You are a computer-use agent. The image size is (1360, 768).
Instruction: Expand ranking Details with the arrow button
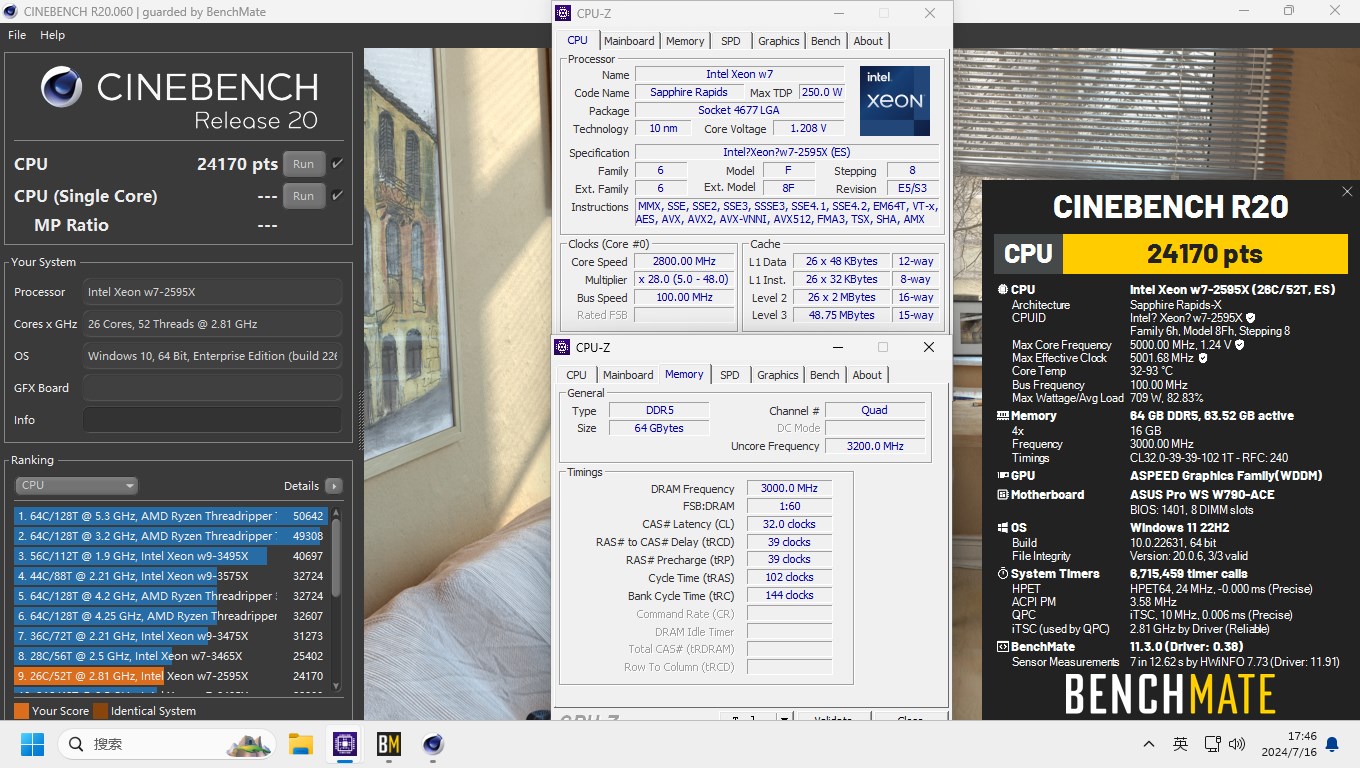tap(333, 486)
